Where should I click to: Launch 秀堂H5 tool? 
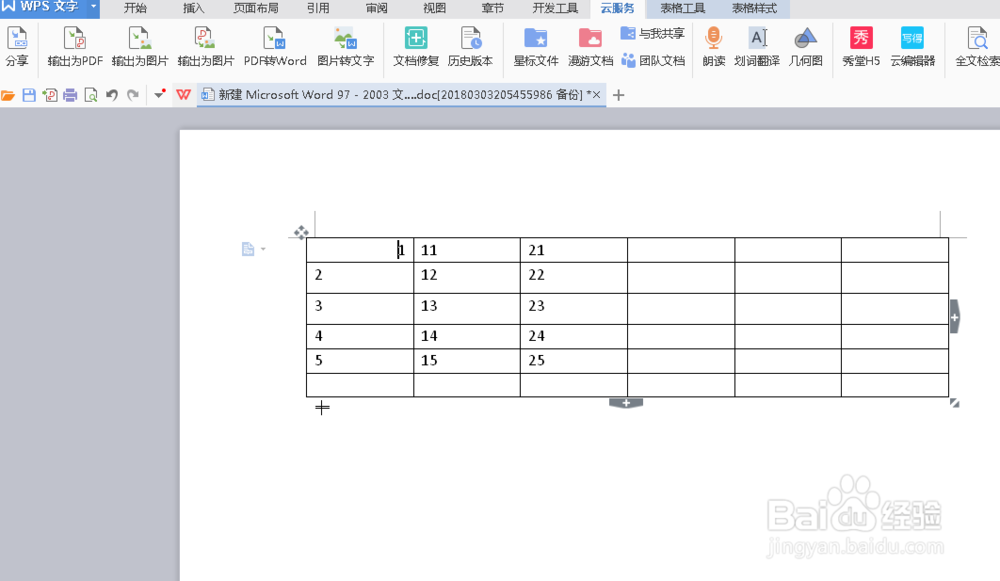pyautogui.click(x=861, y=46)
